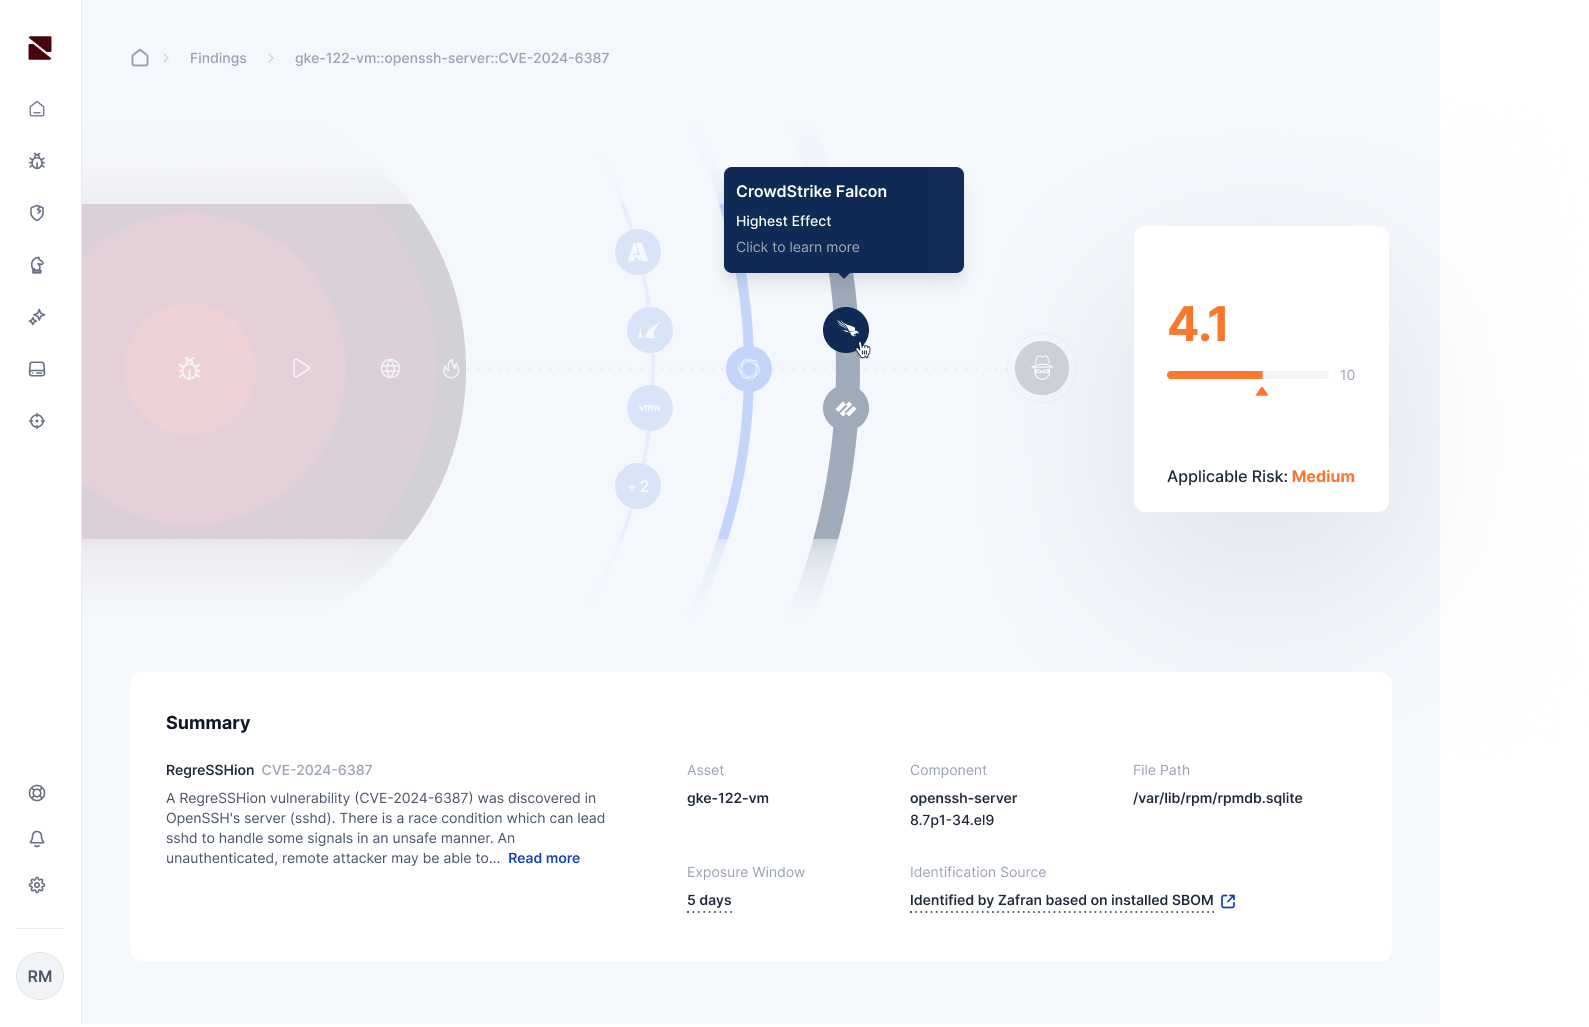Screen dimensions: 1589x1027
Task: Click the home icon in the breadcrumb
Action: (x=140, y=58)
